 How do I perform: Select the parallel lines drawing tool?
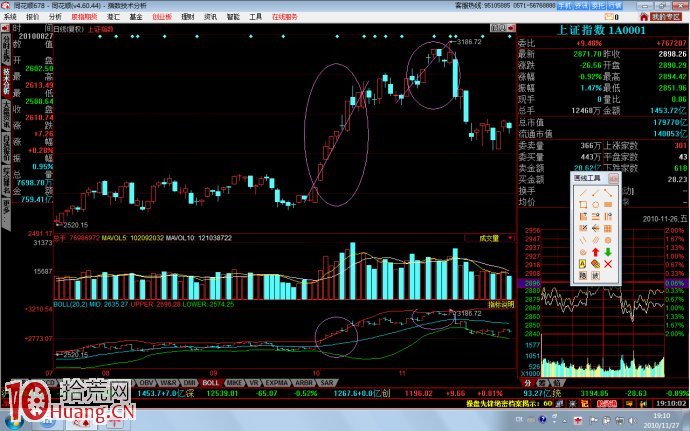click(x=583, y=240)
